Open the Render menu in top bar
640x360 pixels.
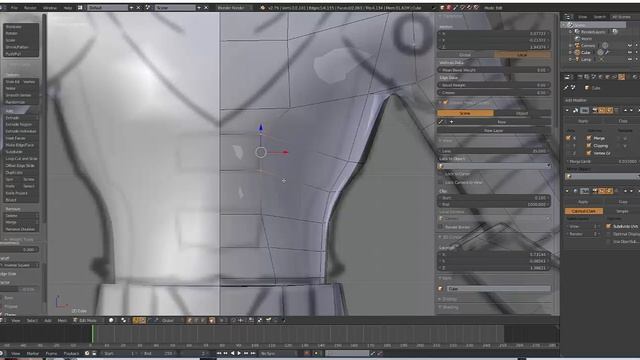pyautogui.click(x=30, y=8)
